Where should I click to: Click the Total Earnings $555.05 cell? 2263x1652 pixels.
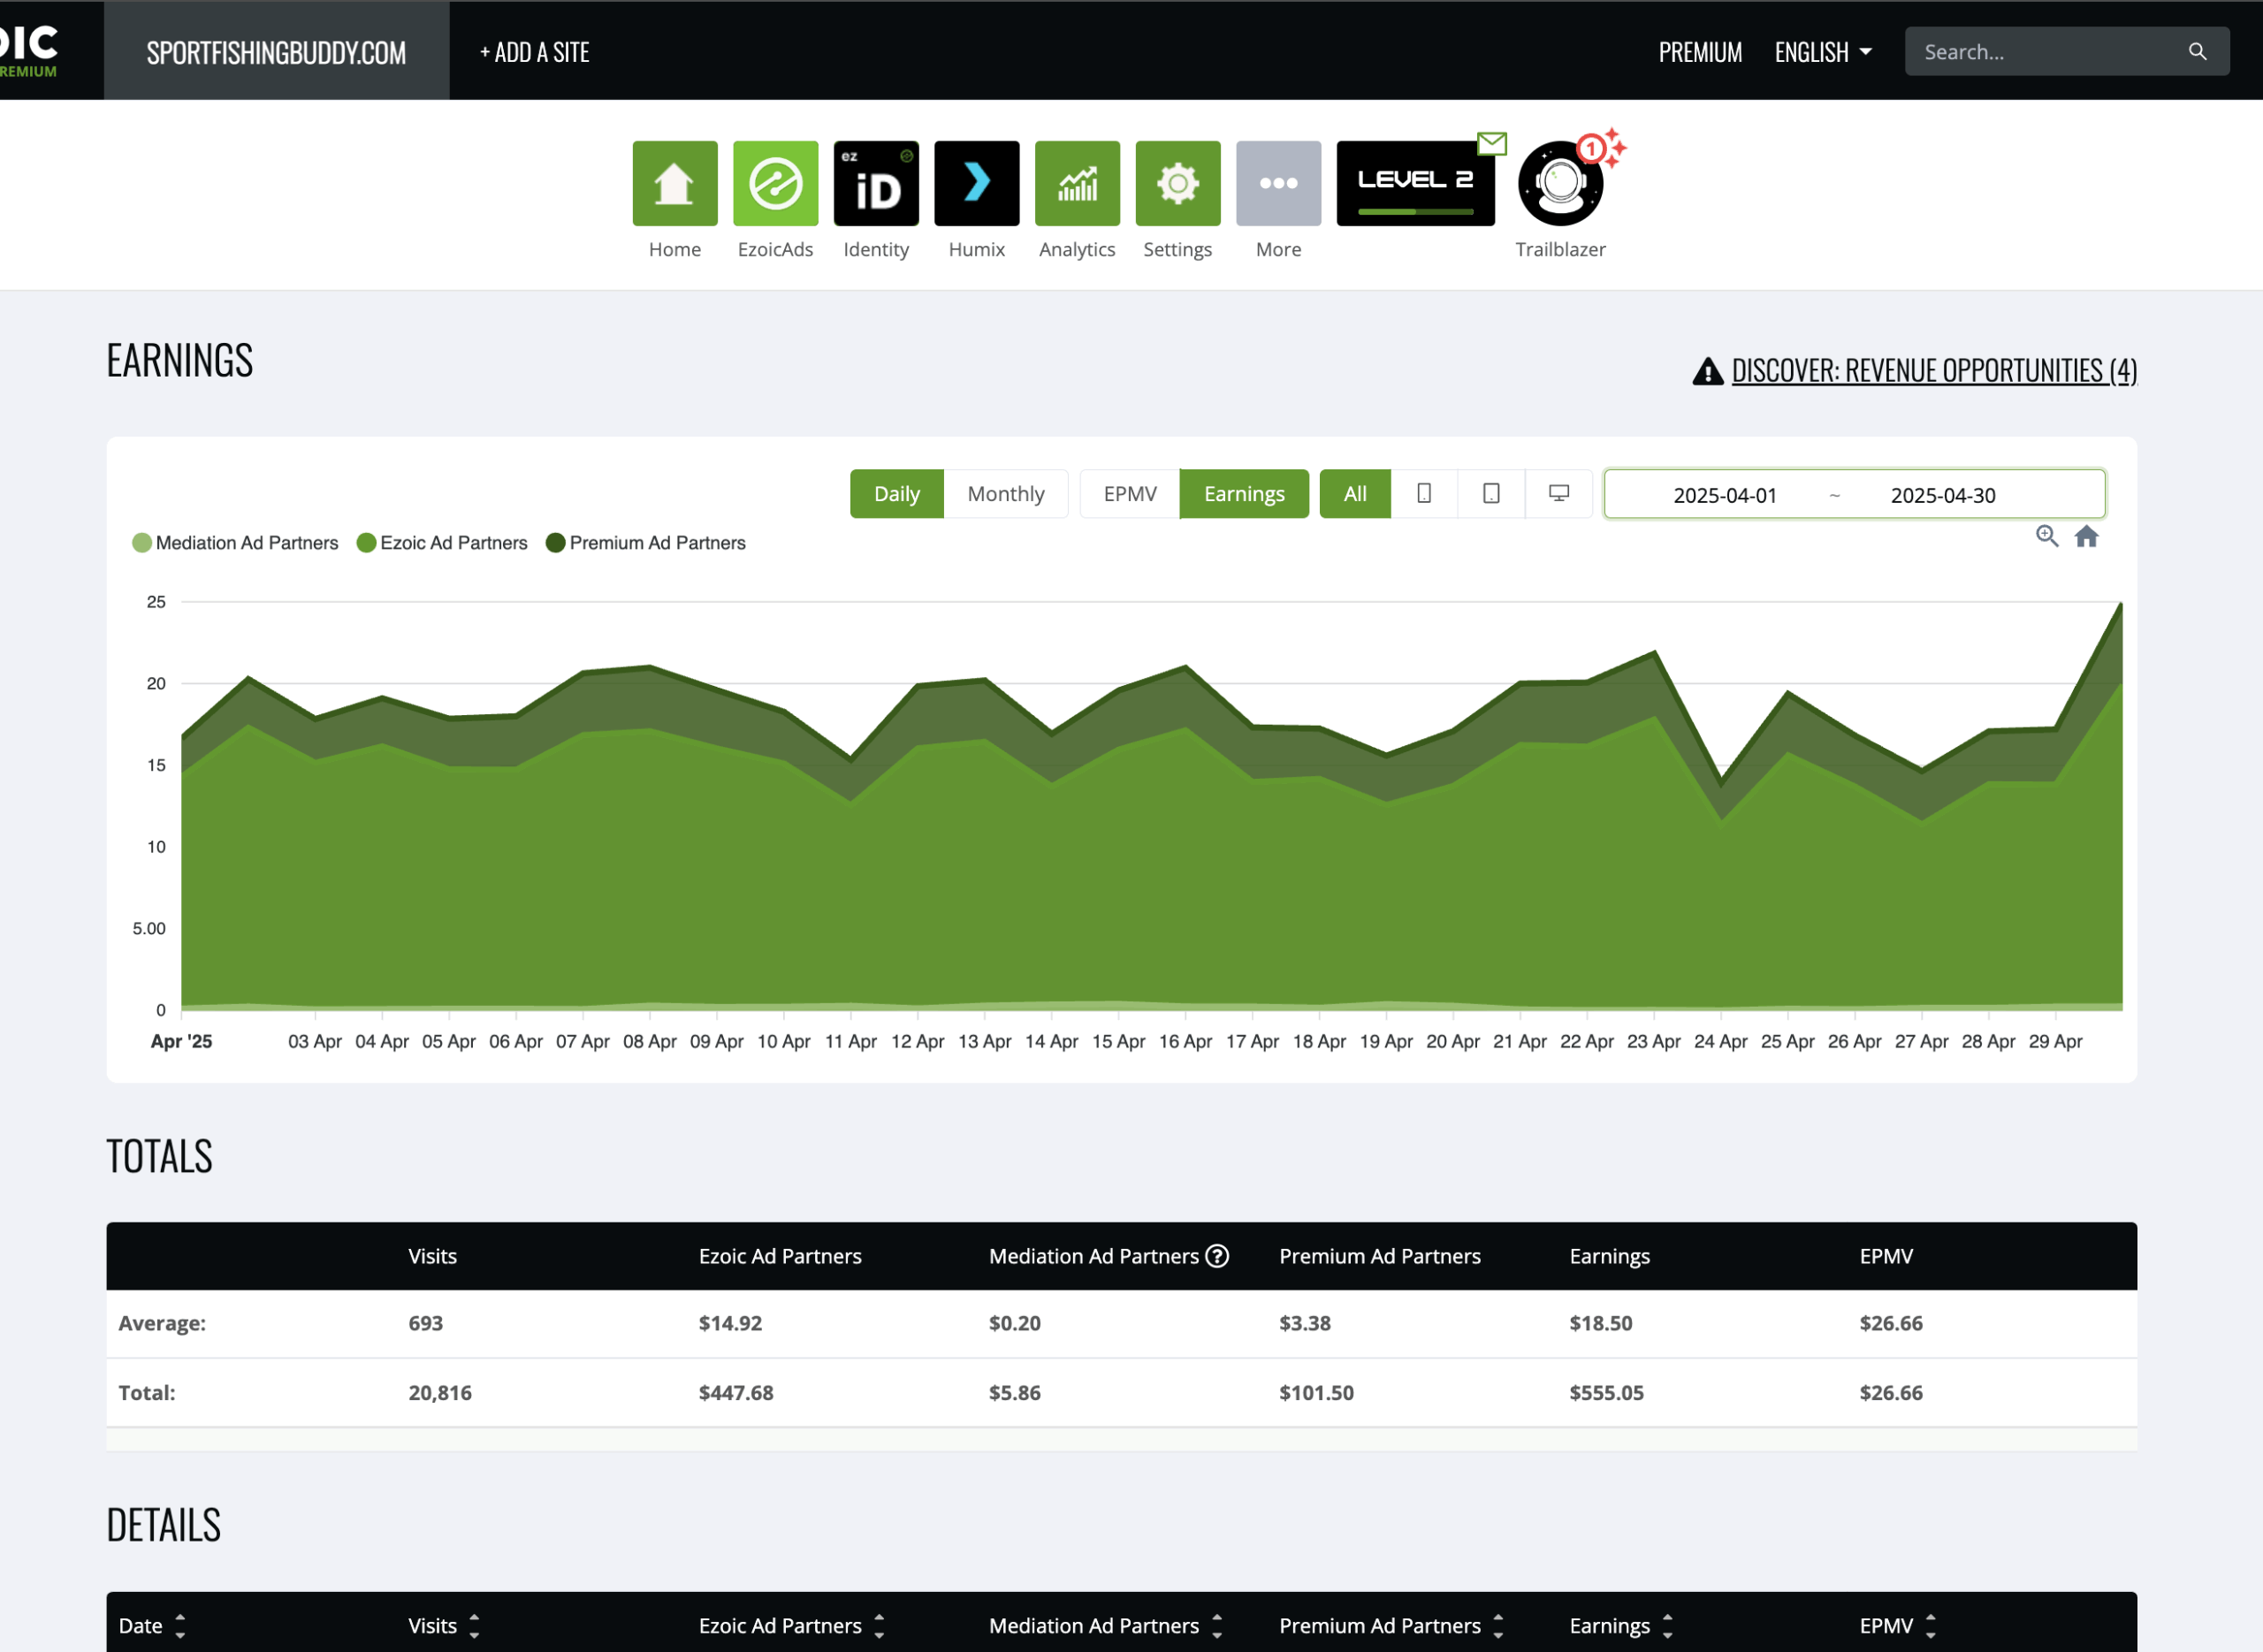pos(1606,1393)
